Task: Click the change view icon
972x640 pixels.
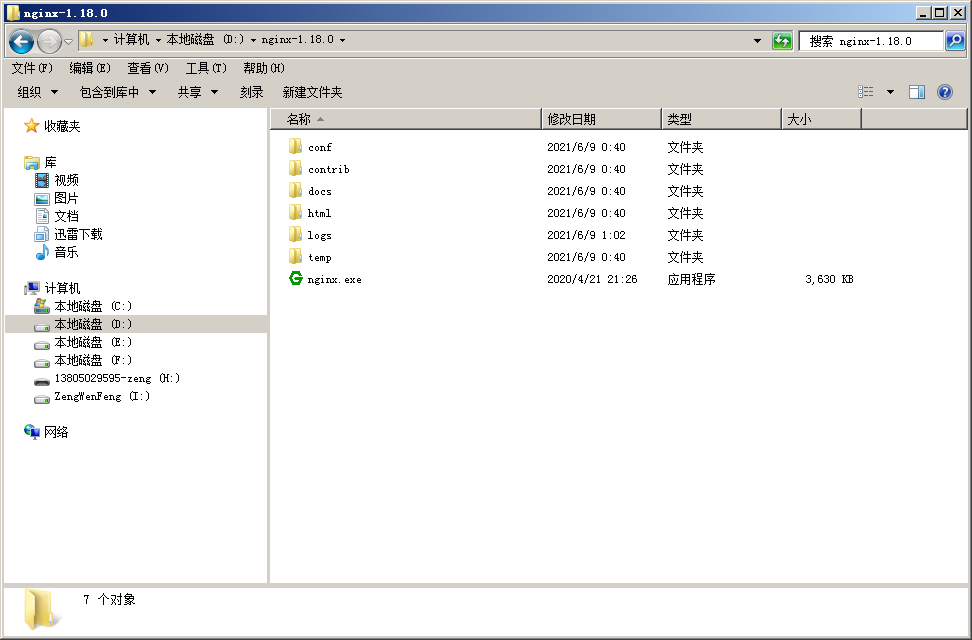Action: point(866,92)
